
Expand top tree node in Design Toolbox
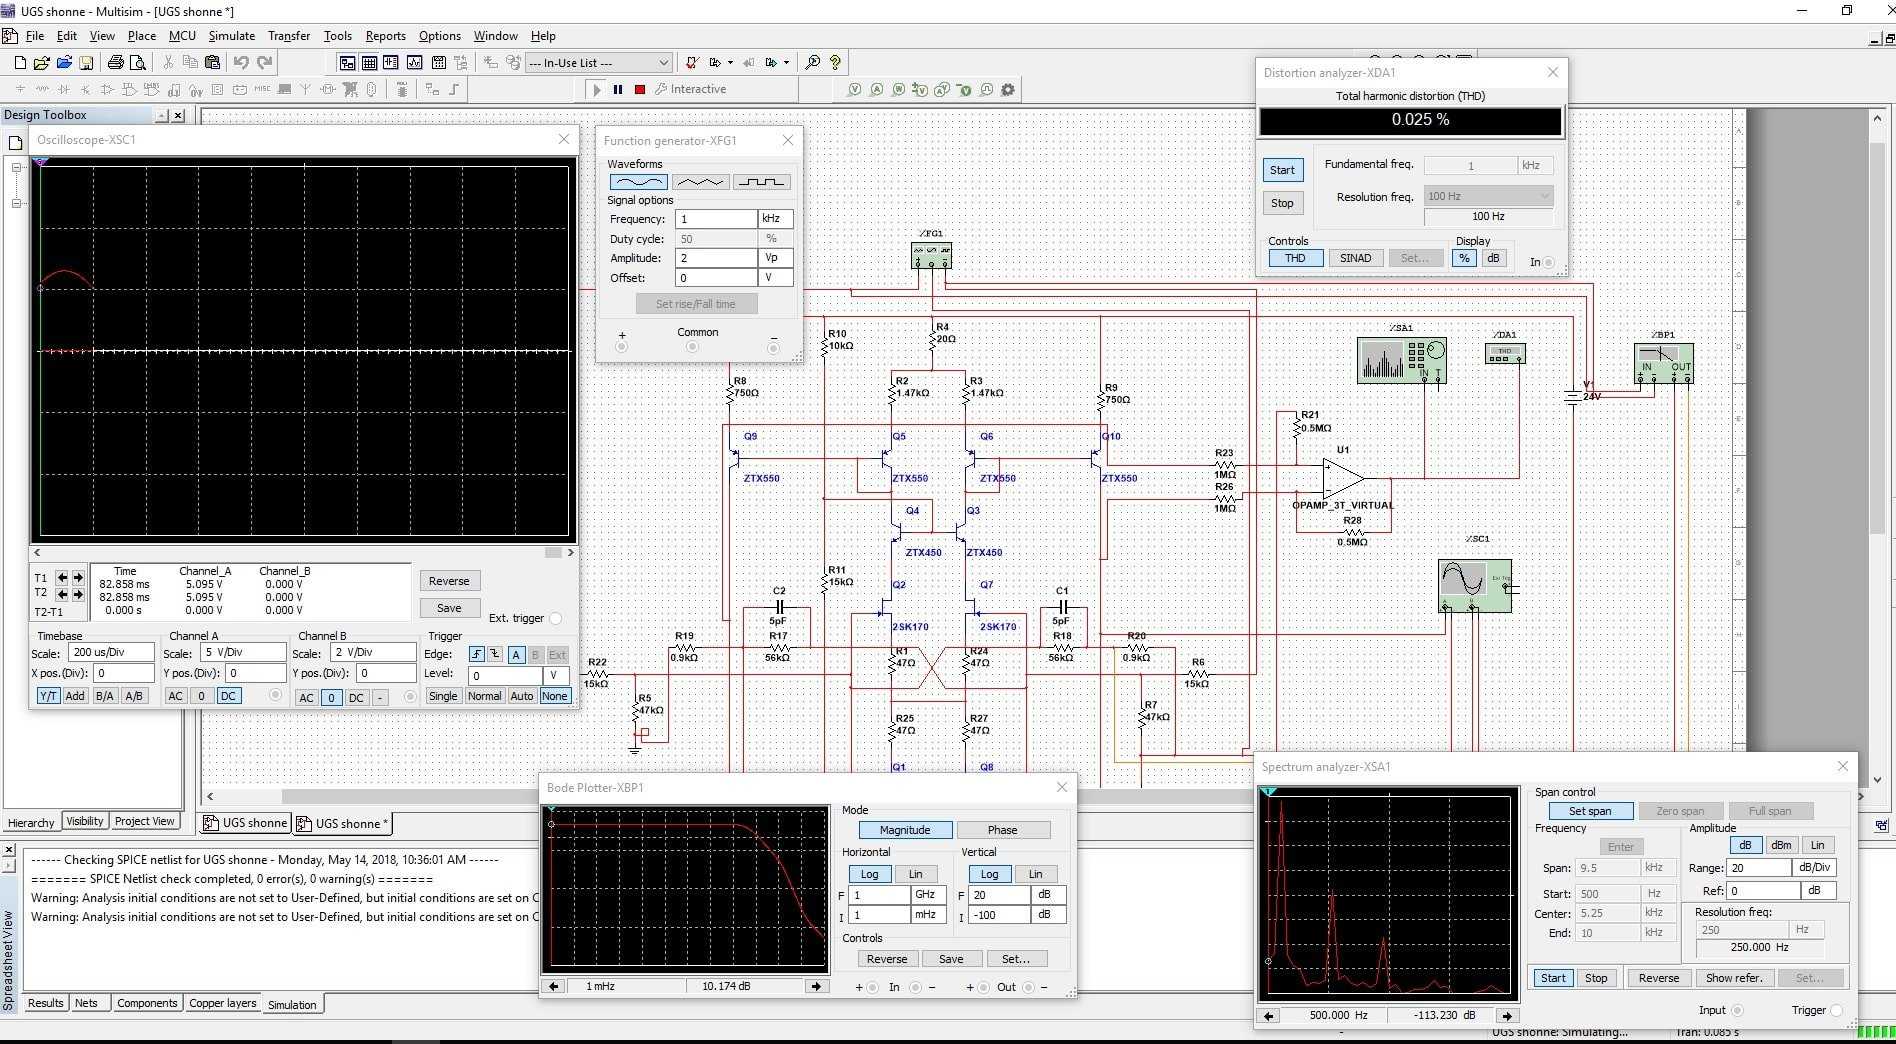pos(17,168)
